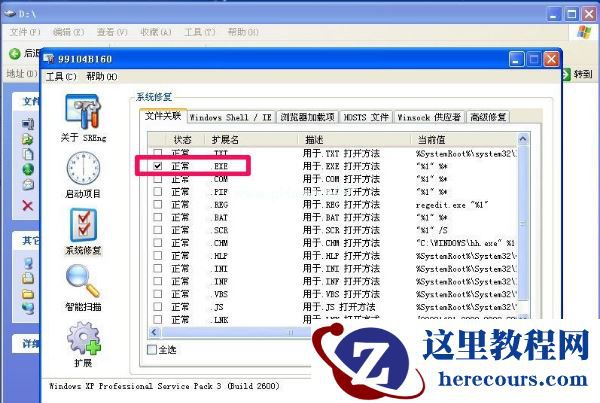
Task: Select the 用于.REG 打开方法 description cell
Action: pos(341,205)
